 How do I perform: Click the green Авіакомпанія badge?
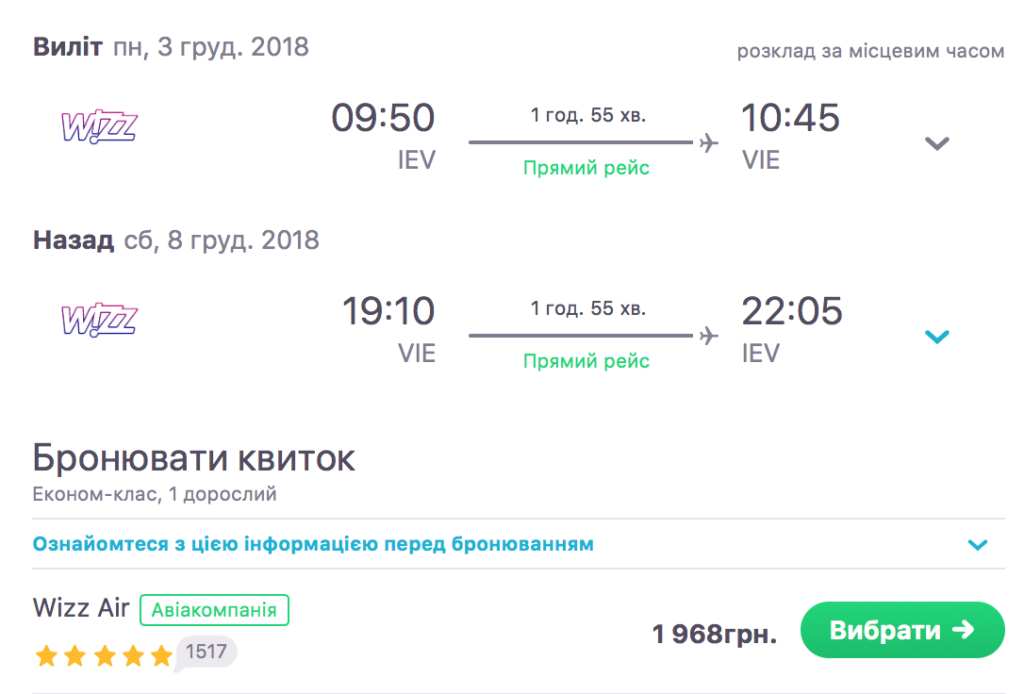click(214, 609)
